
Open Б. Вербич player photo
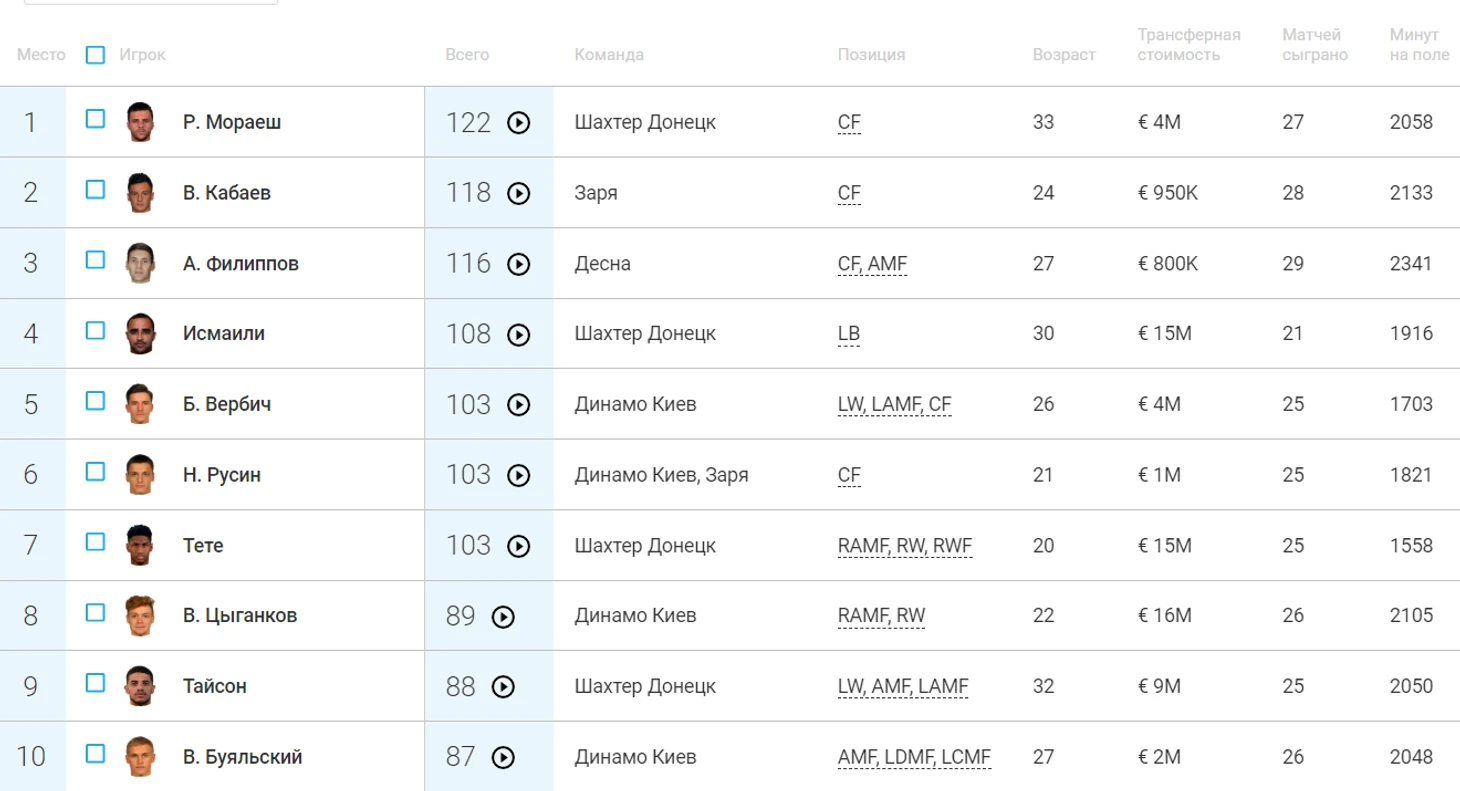(x=141, y=404)
